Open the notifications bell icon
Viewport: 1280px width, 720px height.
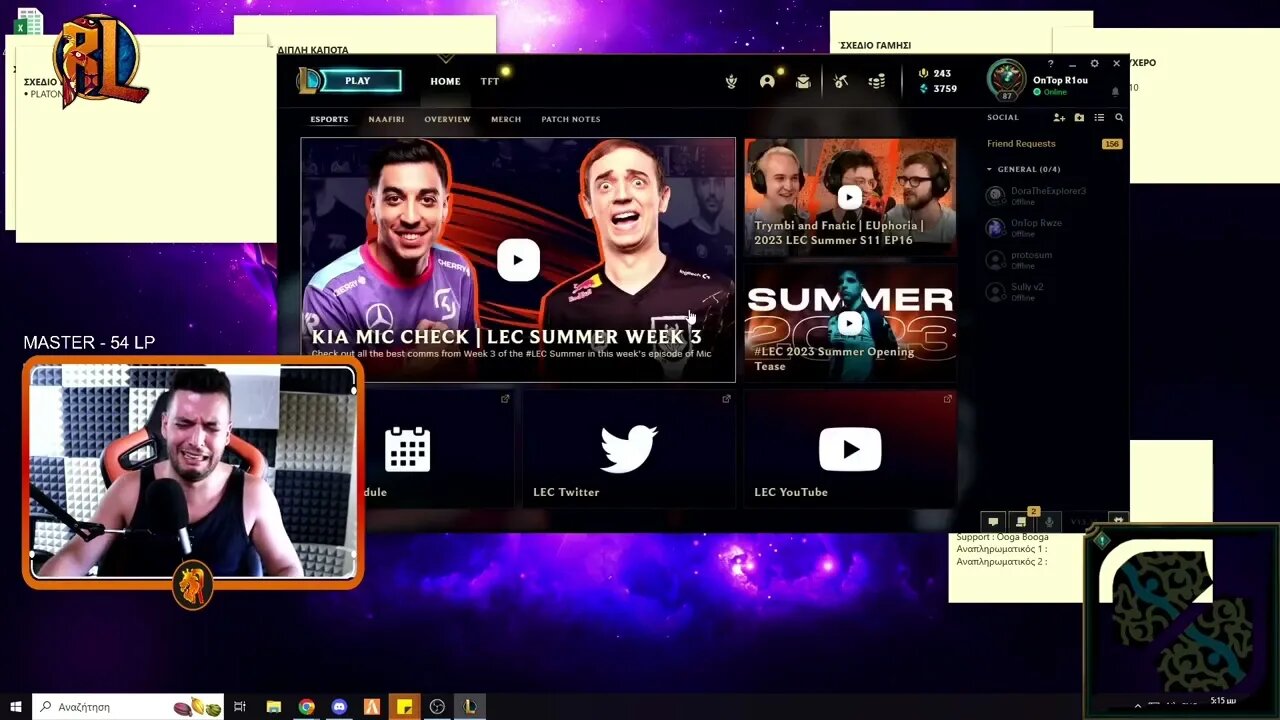[x=1115, y=92]
